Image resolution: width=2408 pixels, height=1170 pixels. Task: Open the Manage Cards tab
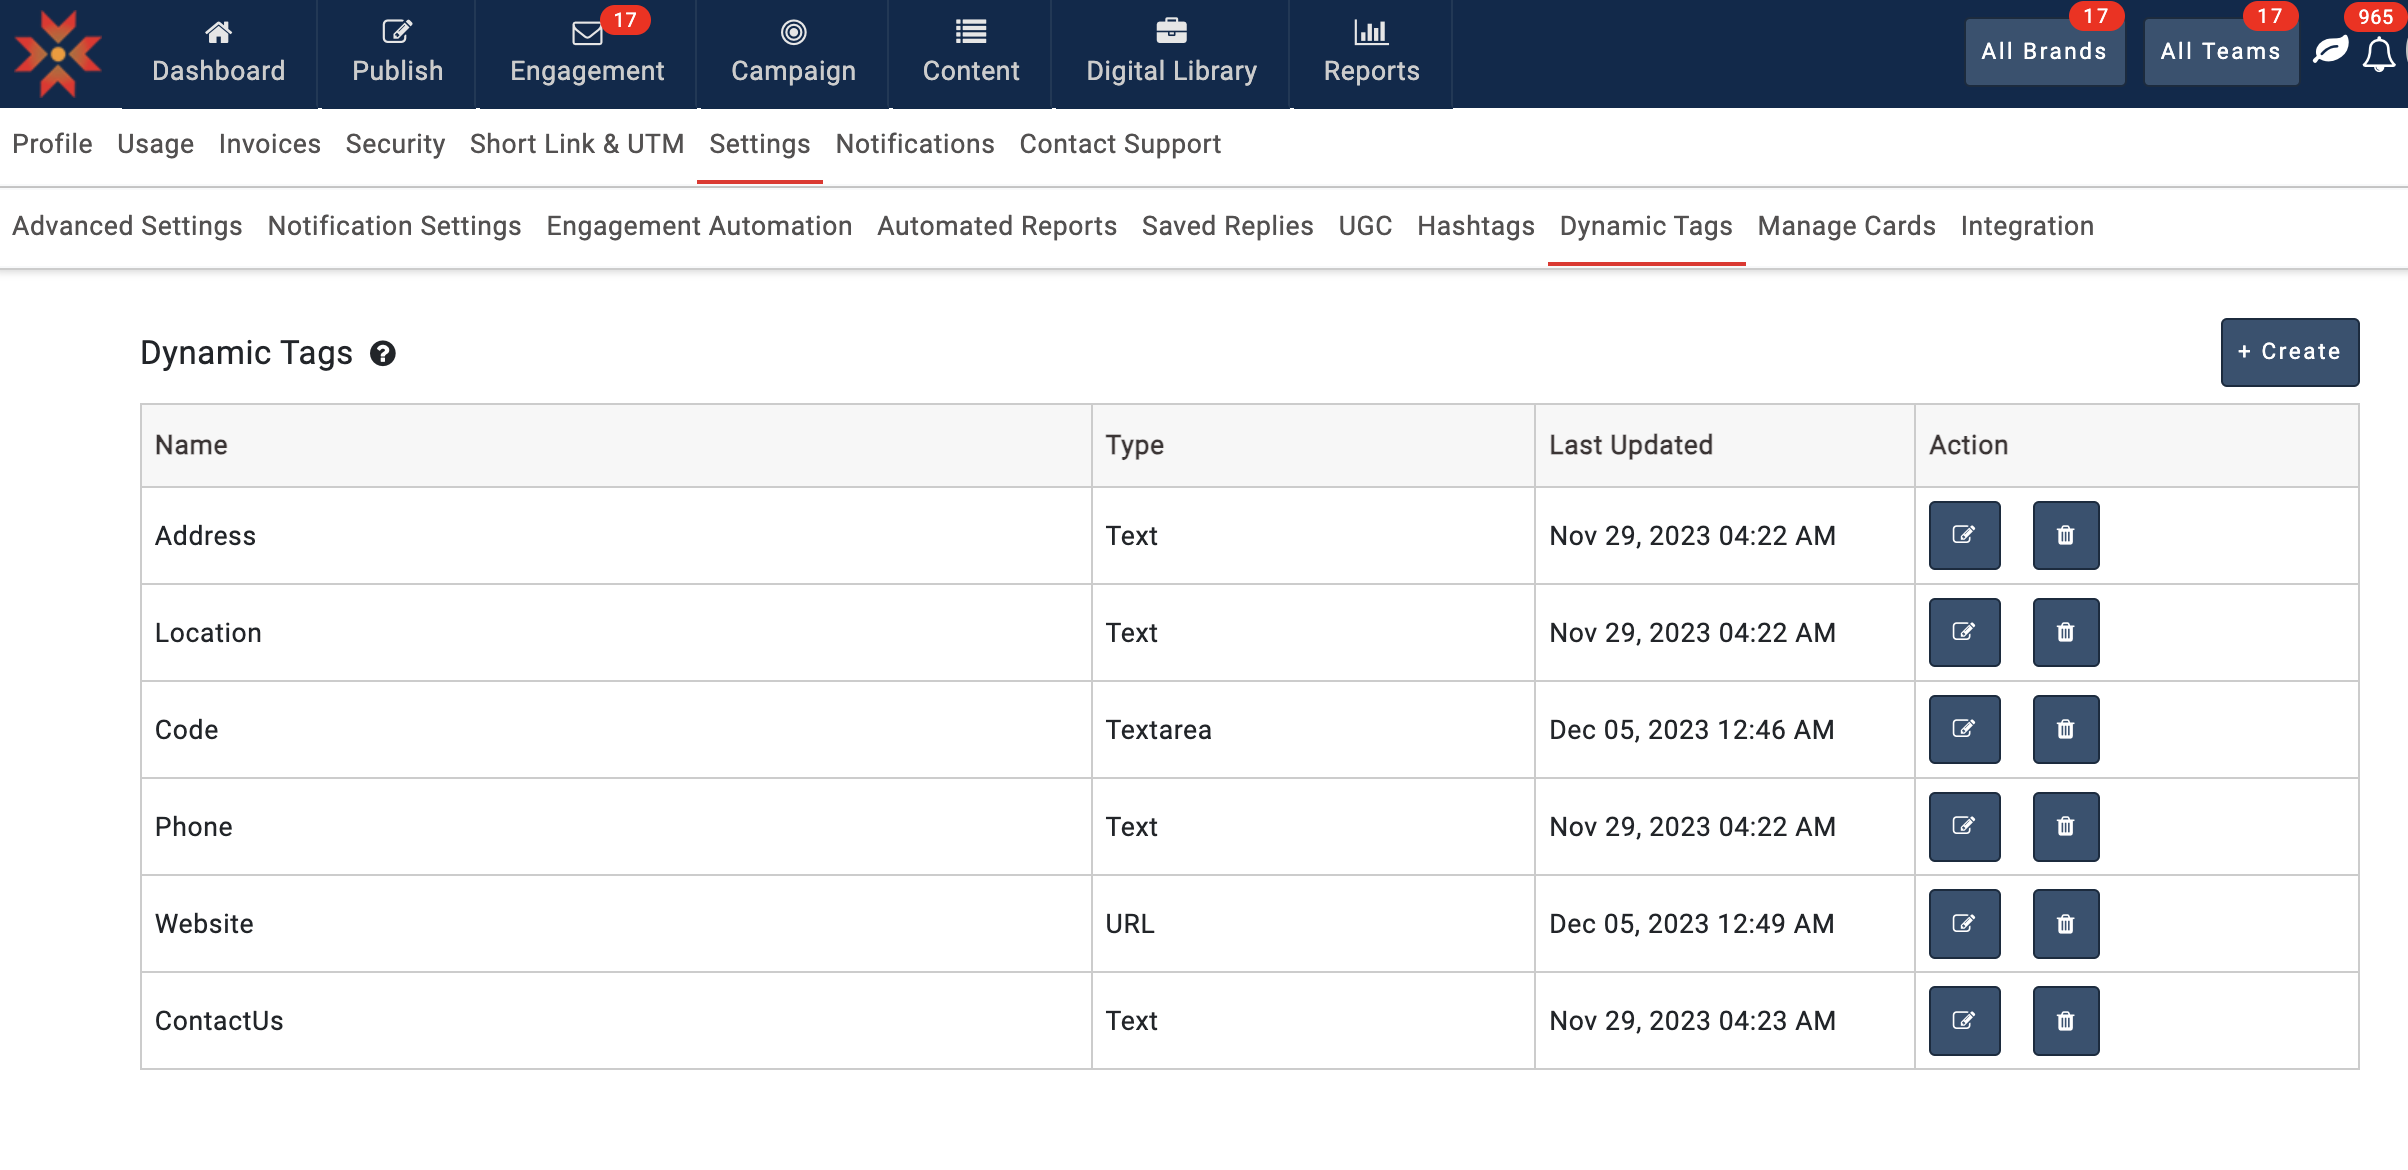(x=1846, y=226)
